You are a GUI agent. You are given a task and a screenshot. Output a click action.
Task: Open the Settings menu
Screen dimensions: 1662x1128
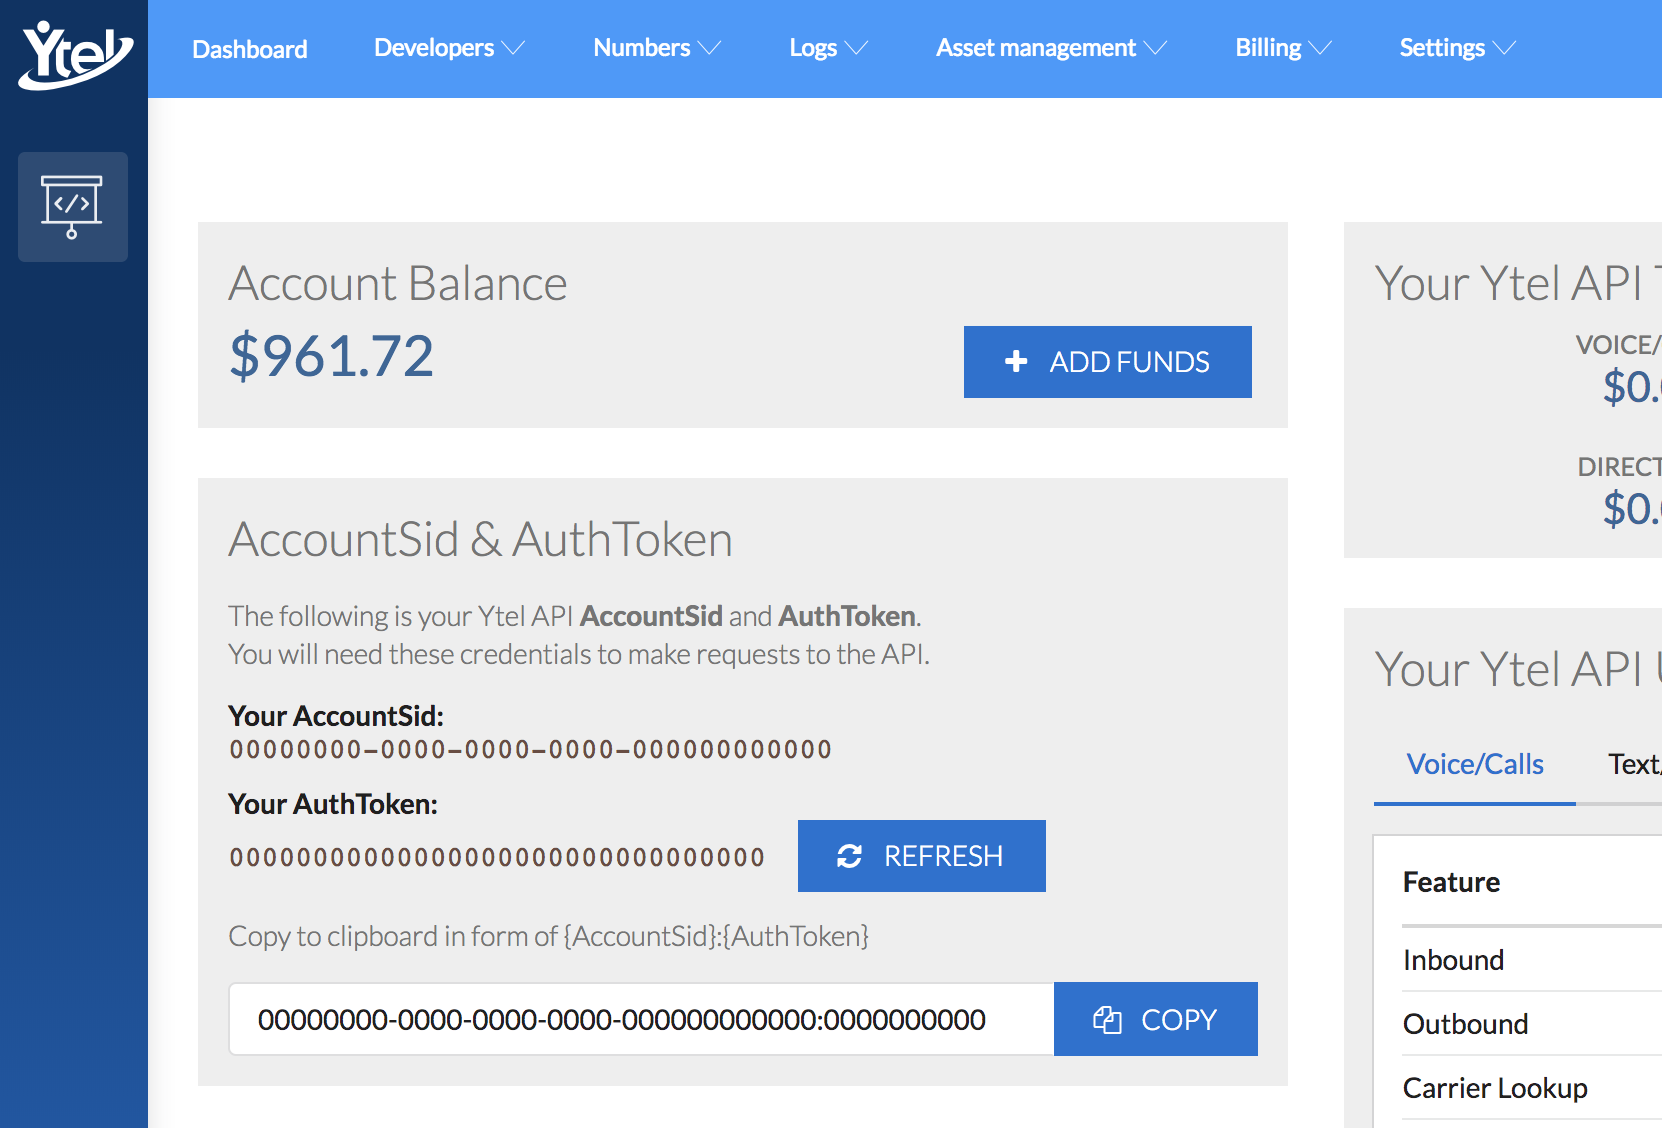[x=1457, y=48]
